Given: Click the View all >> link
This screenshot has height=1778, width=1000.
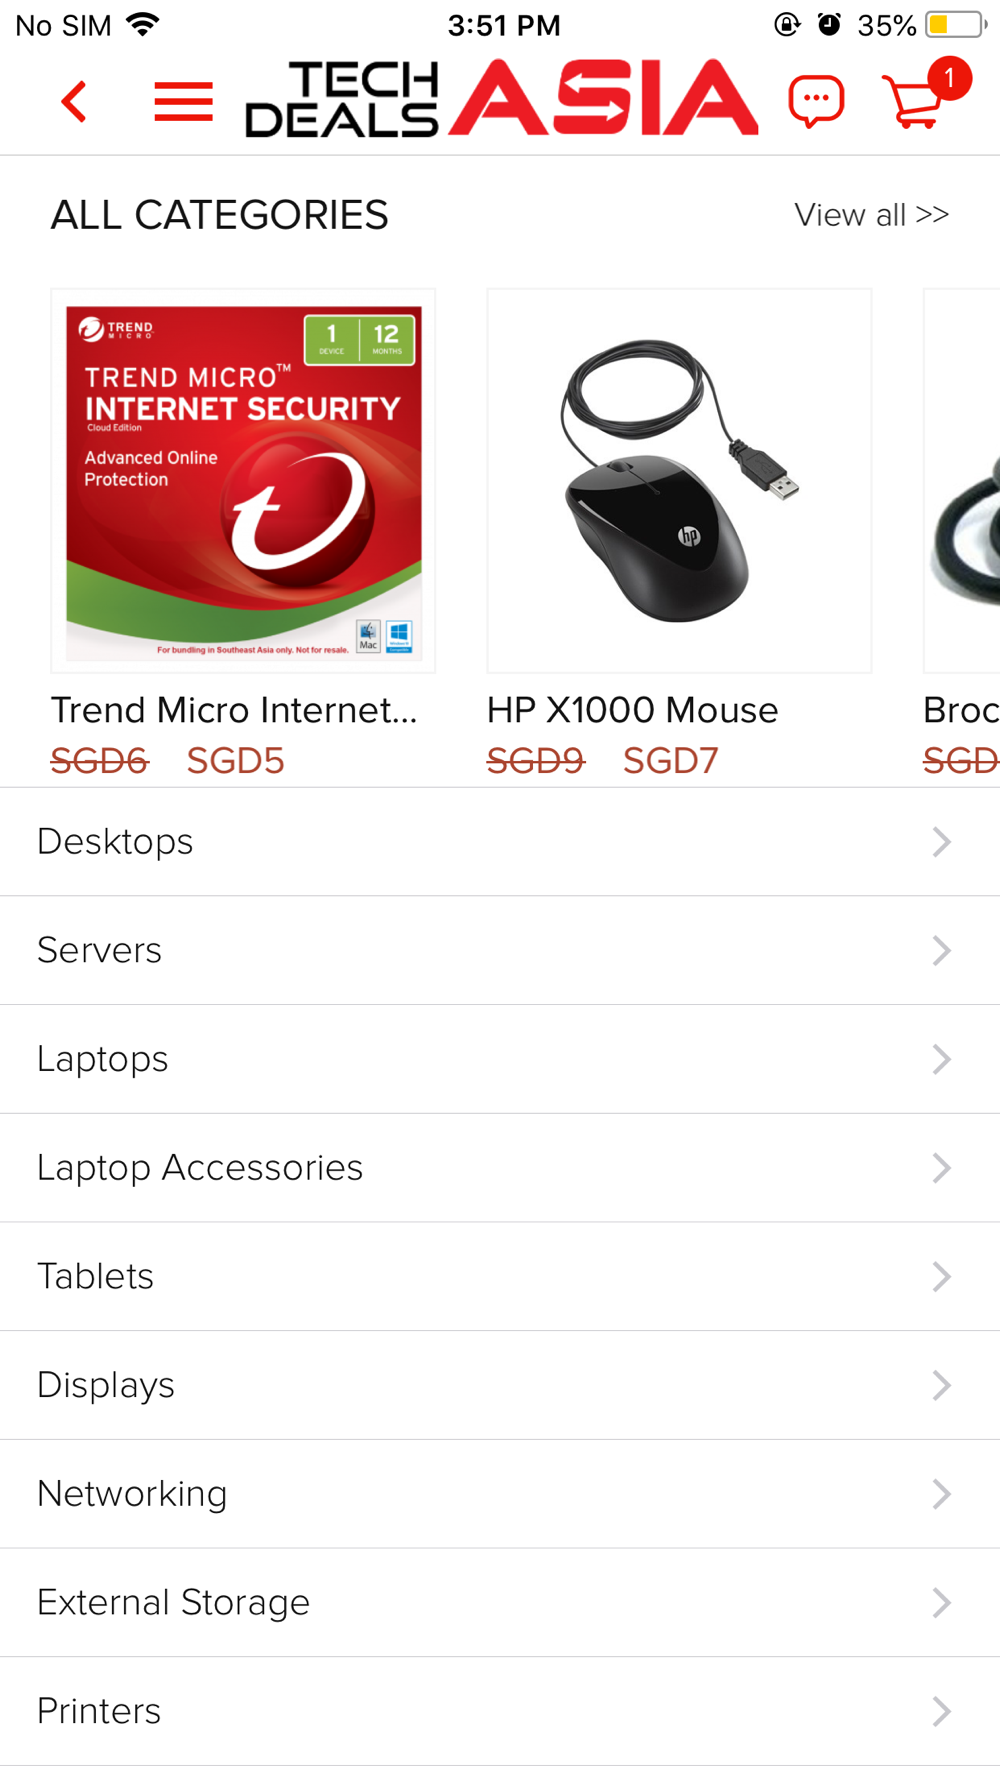Looking at the screenshot, I should tap(872, 214).
